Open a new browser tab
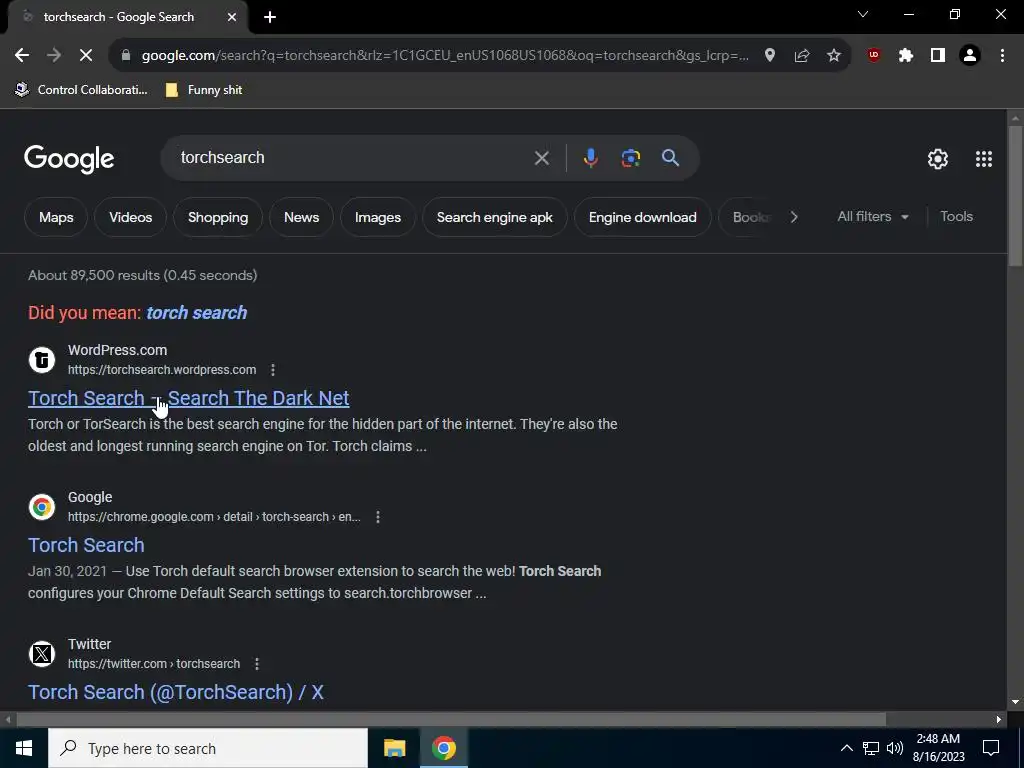 (x=270, y=17)
